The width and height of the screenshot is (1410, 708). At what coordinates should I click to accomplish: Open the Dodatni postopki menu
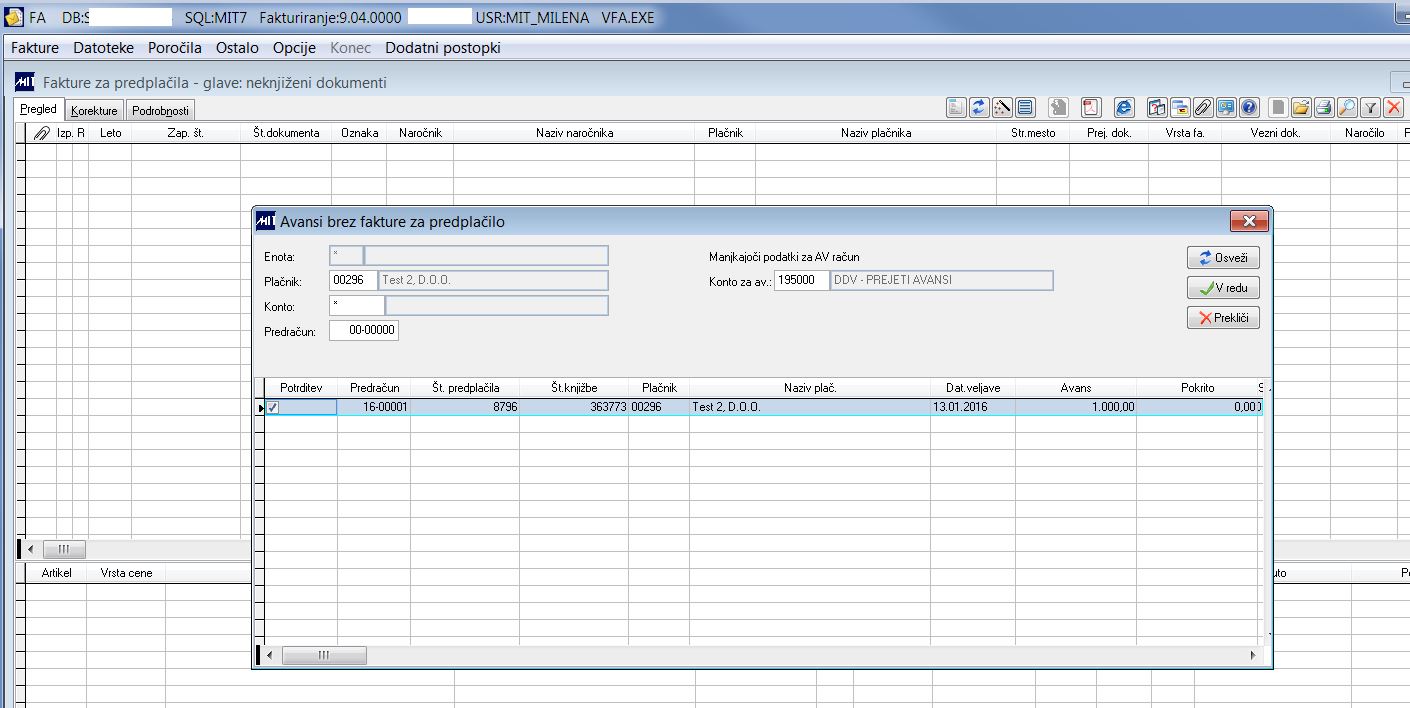(443, 48)
